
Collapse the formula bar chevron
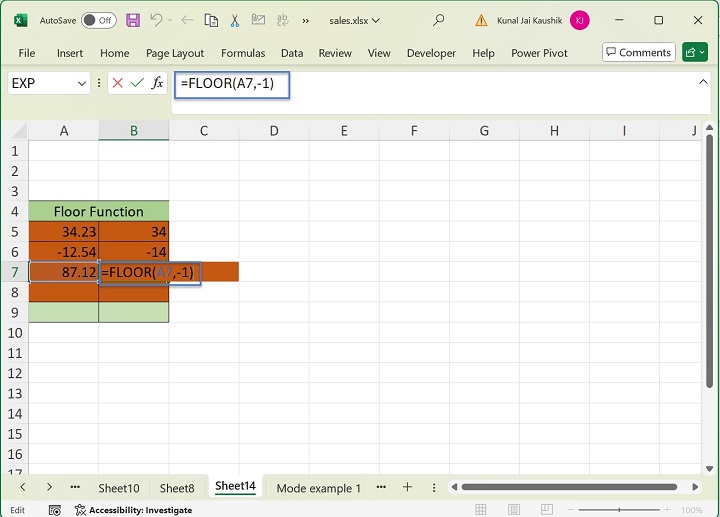pyautogui.click(x=703, y=82)
